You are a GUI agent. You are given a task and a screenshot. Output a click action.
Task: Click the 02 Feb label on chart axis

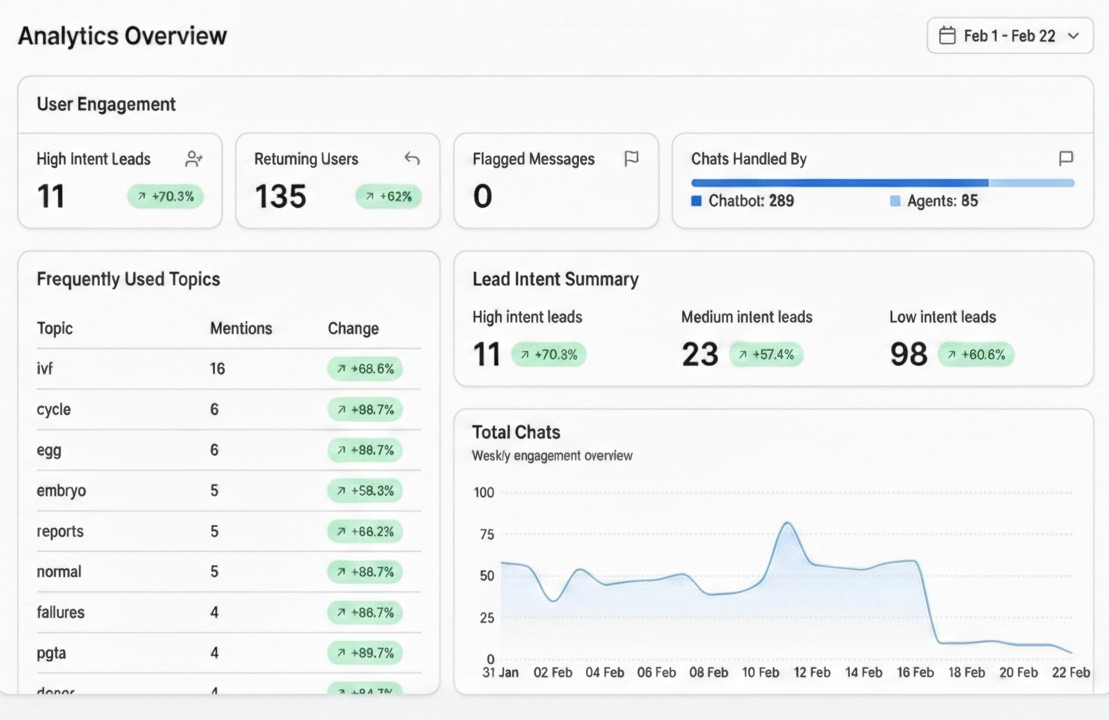point(552,673)
